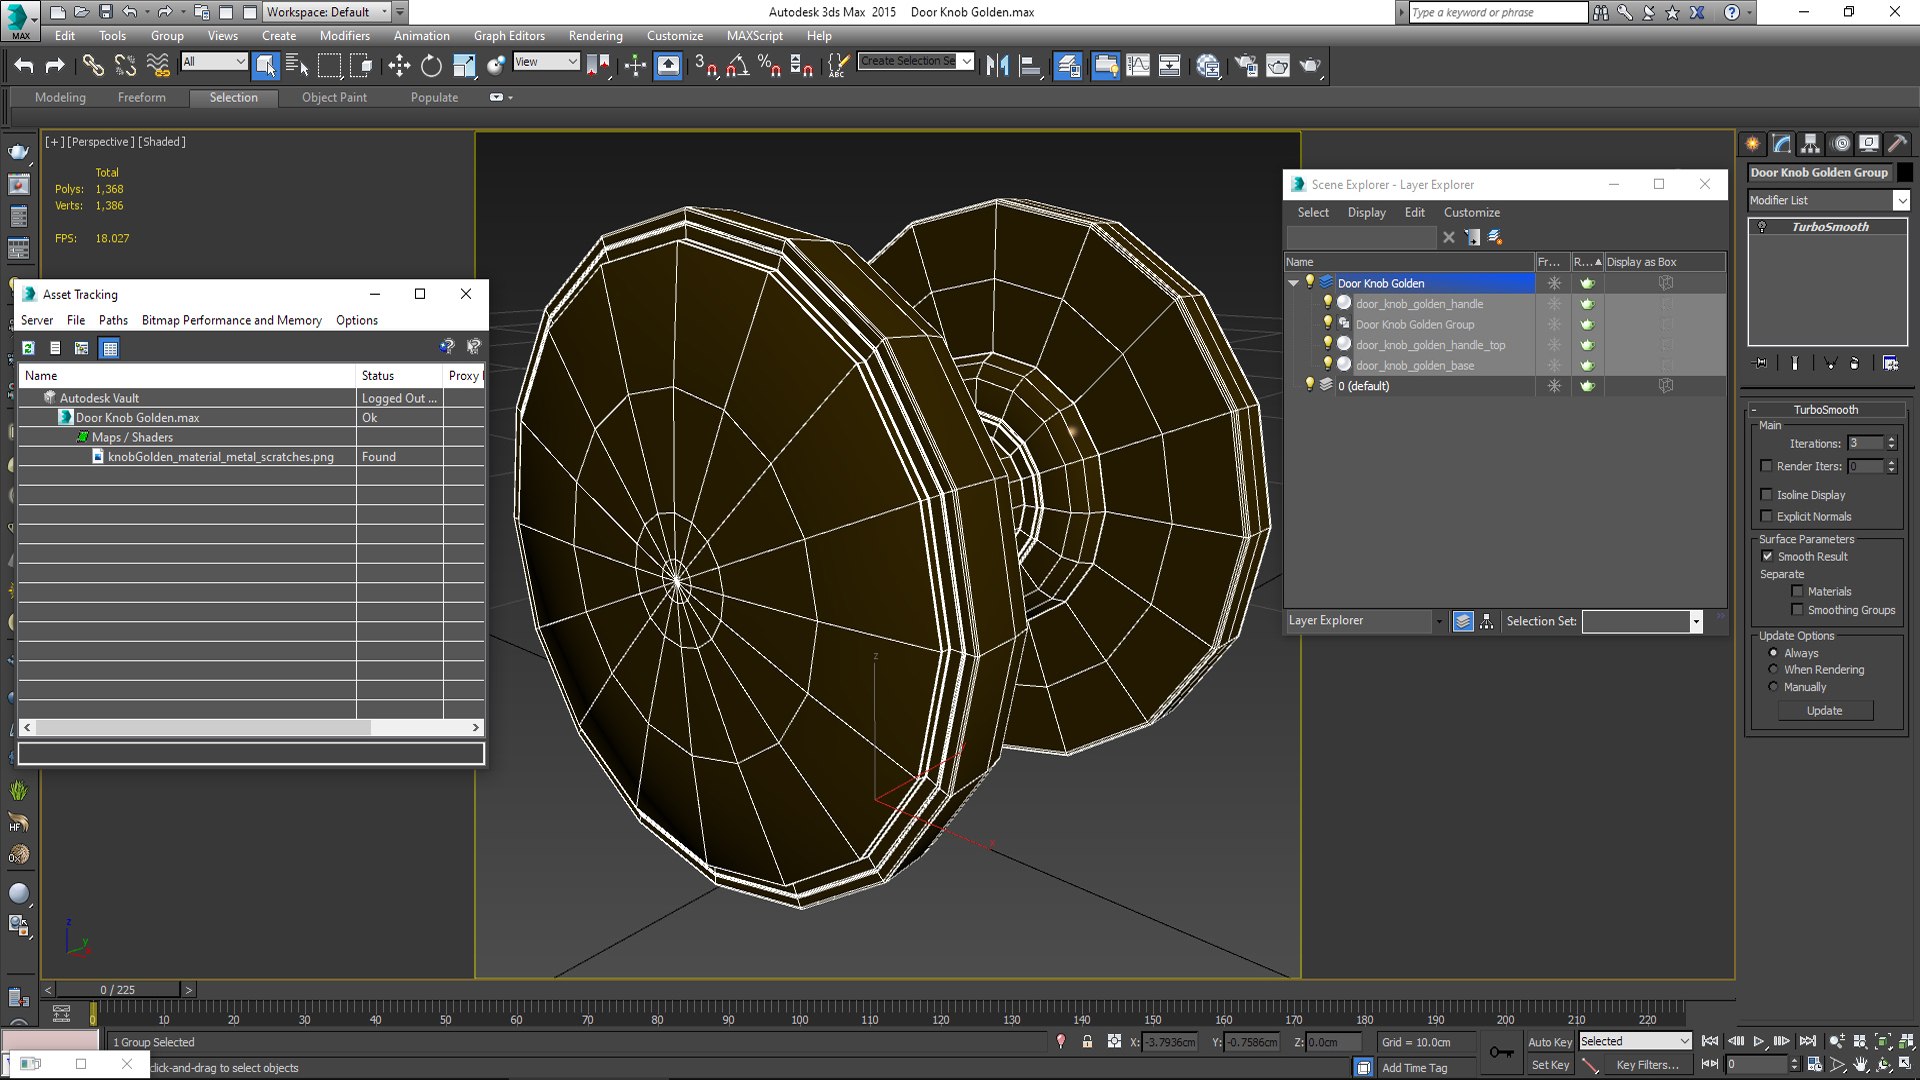Image resolution: width=1920 pixels, height=1080 pixels.
Task: Select Manually update option
Action: tap(1773, 686)
